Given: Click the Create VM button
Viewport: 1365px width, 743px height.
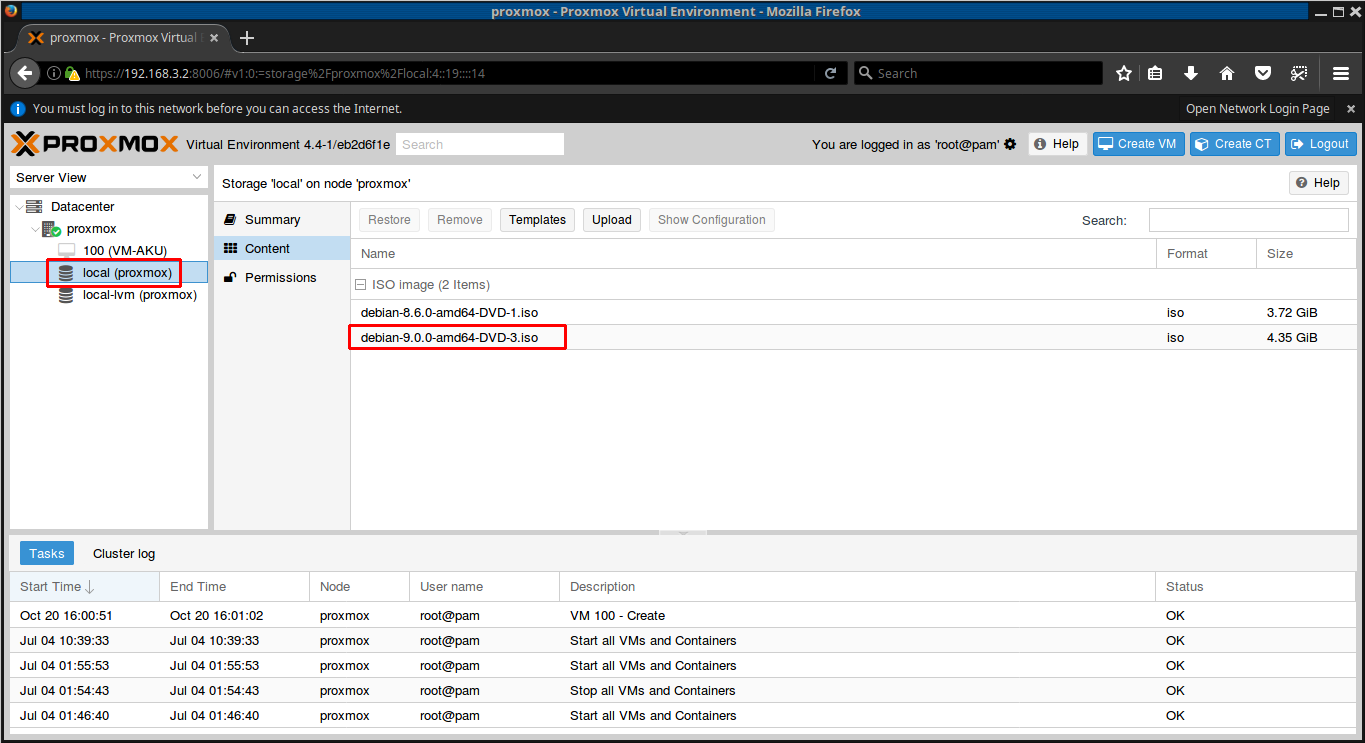Looking at the screenshot, I should pos(1138,144).
